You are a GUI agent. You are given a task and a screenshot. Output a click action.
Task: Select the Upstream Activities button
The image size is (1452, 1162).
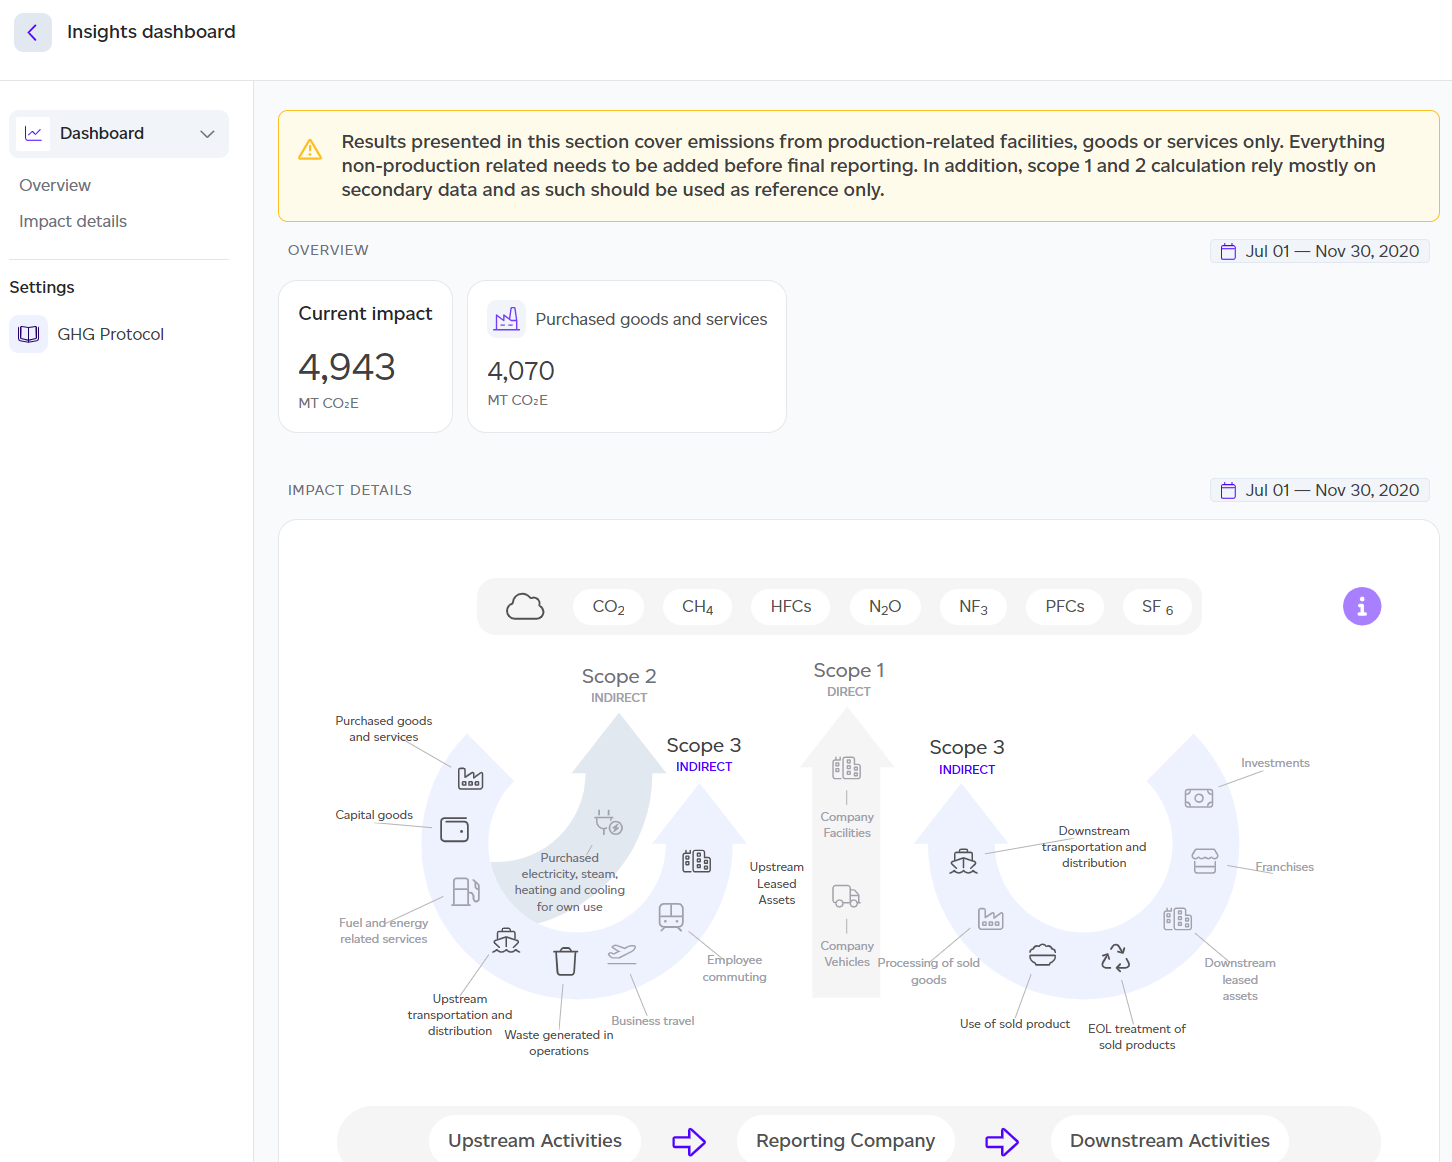pyautogui.click(x=535, y=1140)
